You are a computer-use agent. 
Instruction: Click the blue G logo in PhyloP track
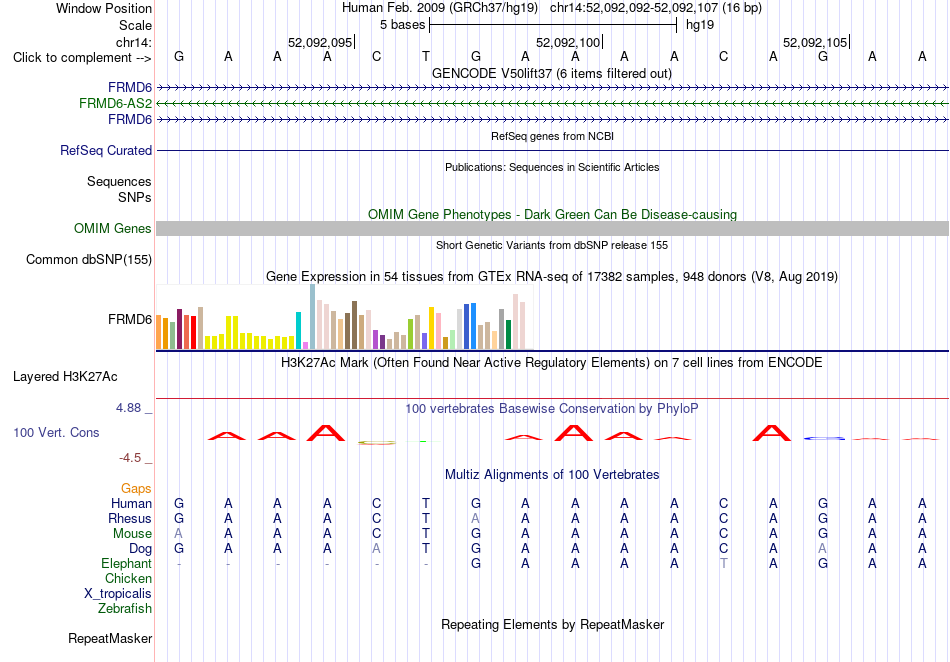point(823,438)
